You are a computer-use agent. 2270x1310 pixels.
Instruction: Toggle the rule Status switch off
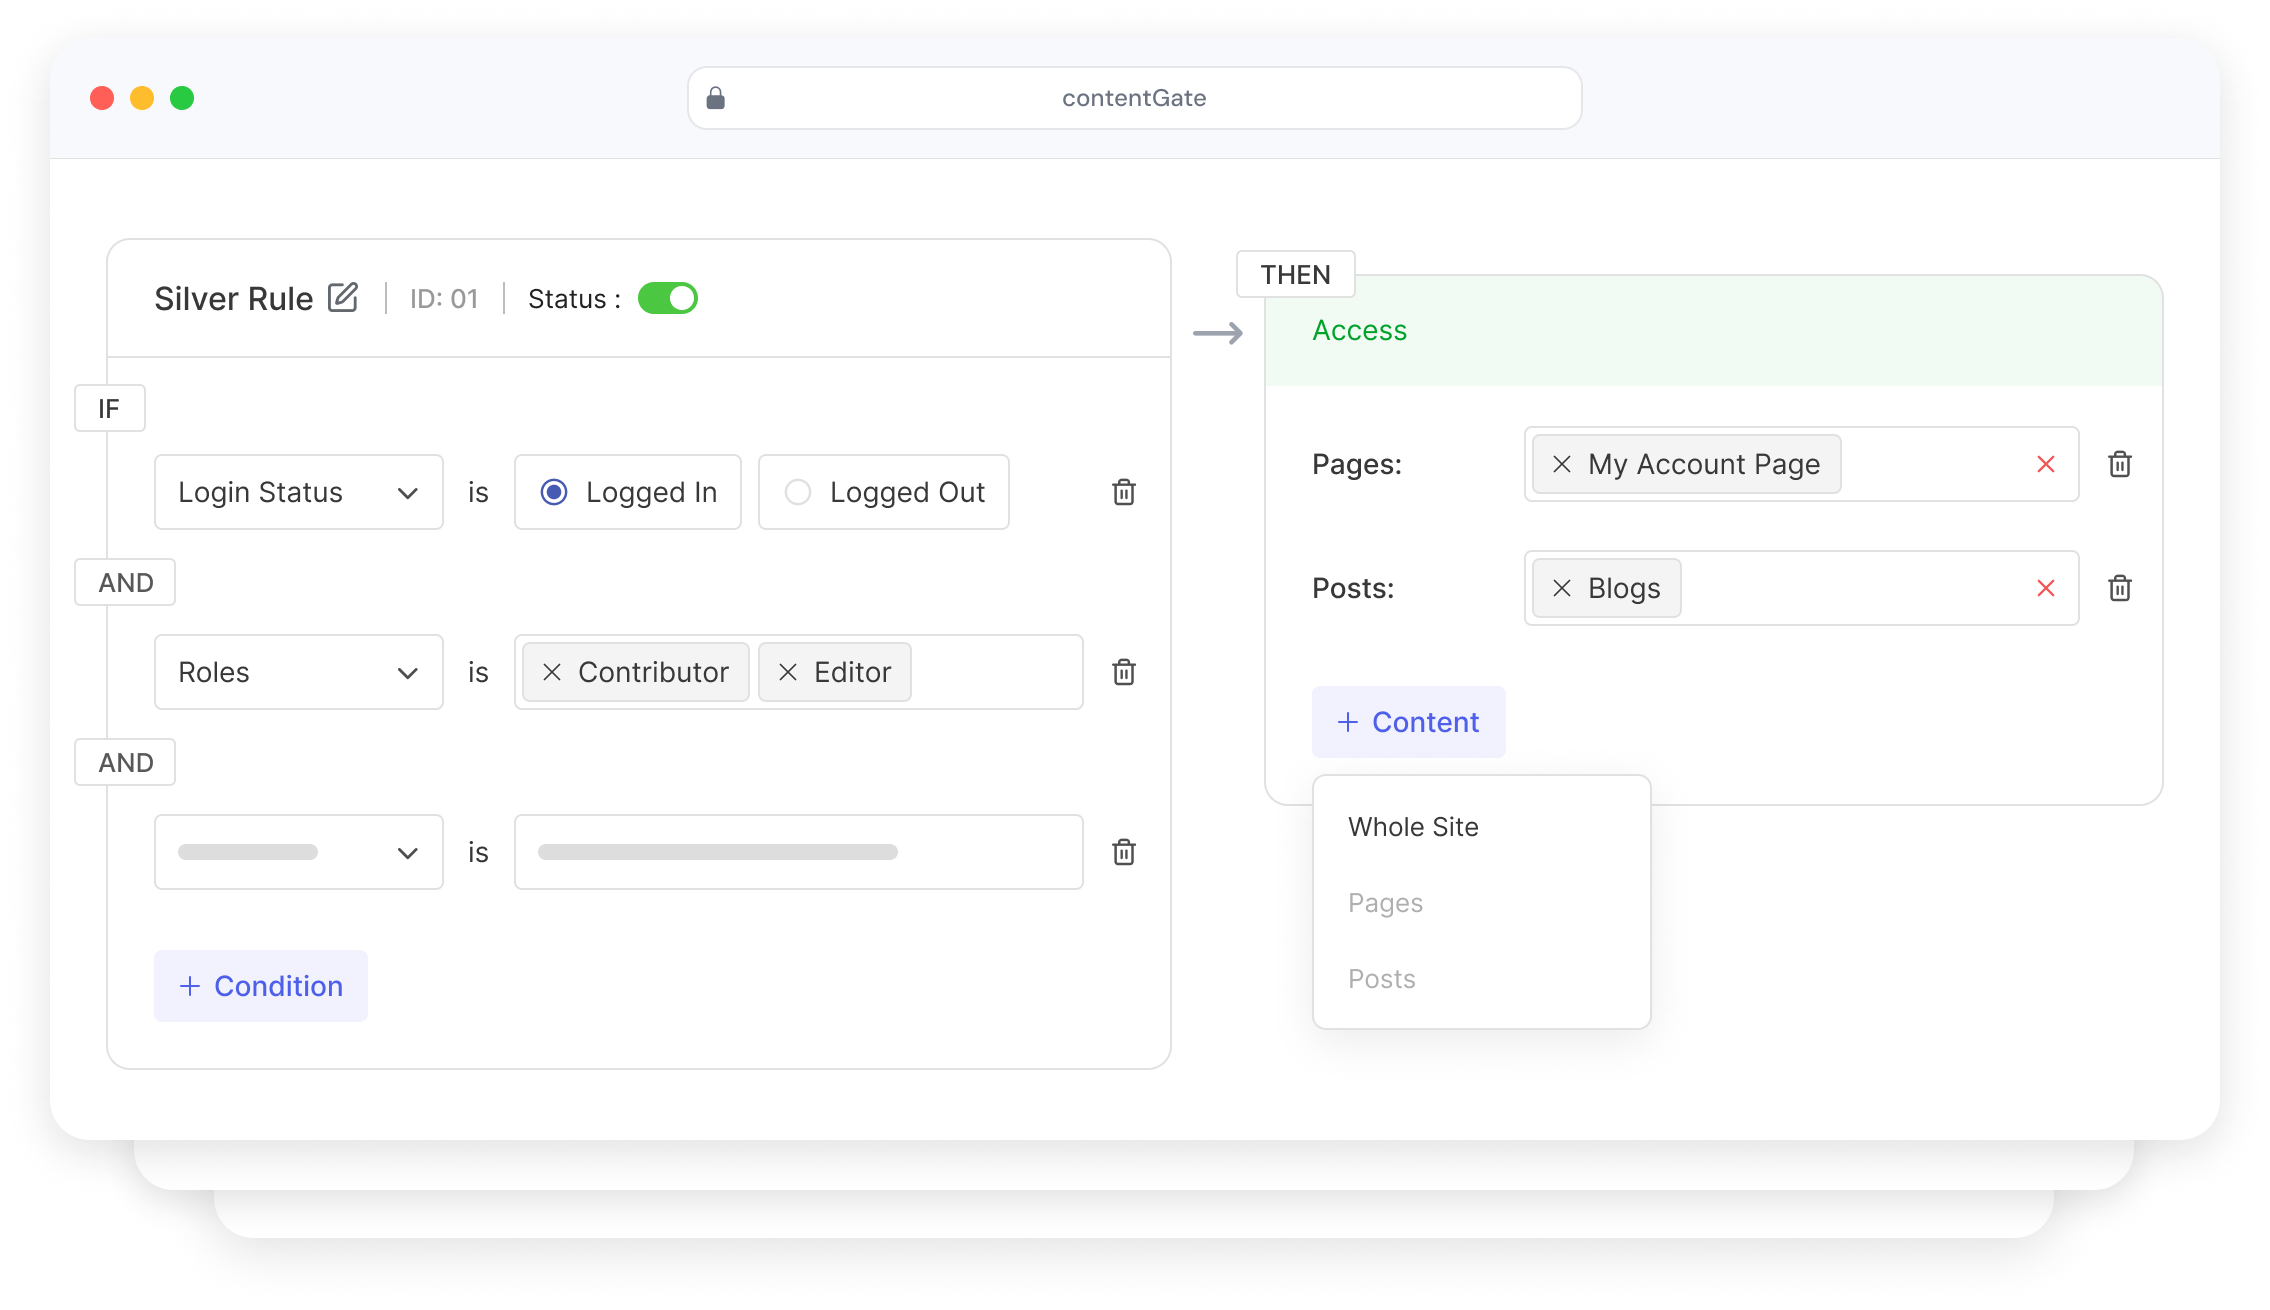[668, 298]
